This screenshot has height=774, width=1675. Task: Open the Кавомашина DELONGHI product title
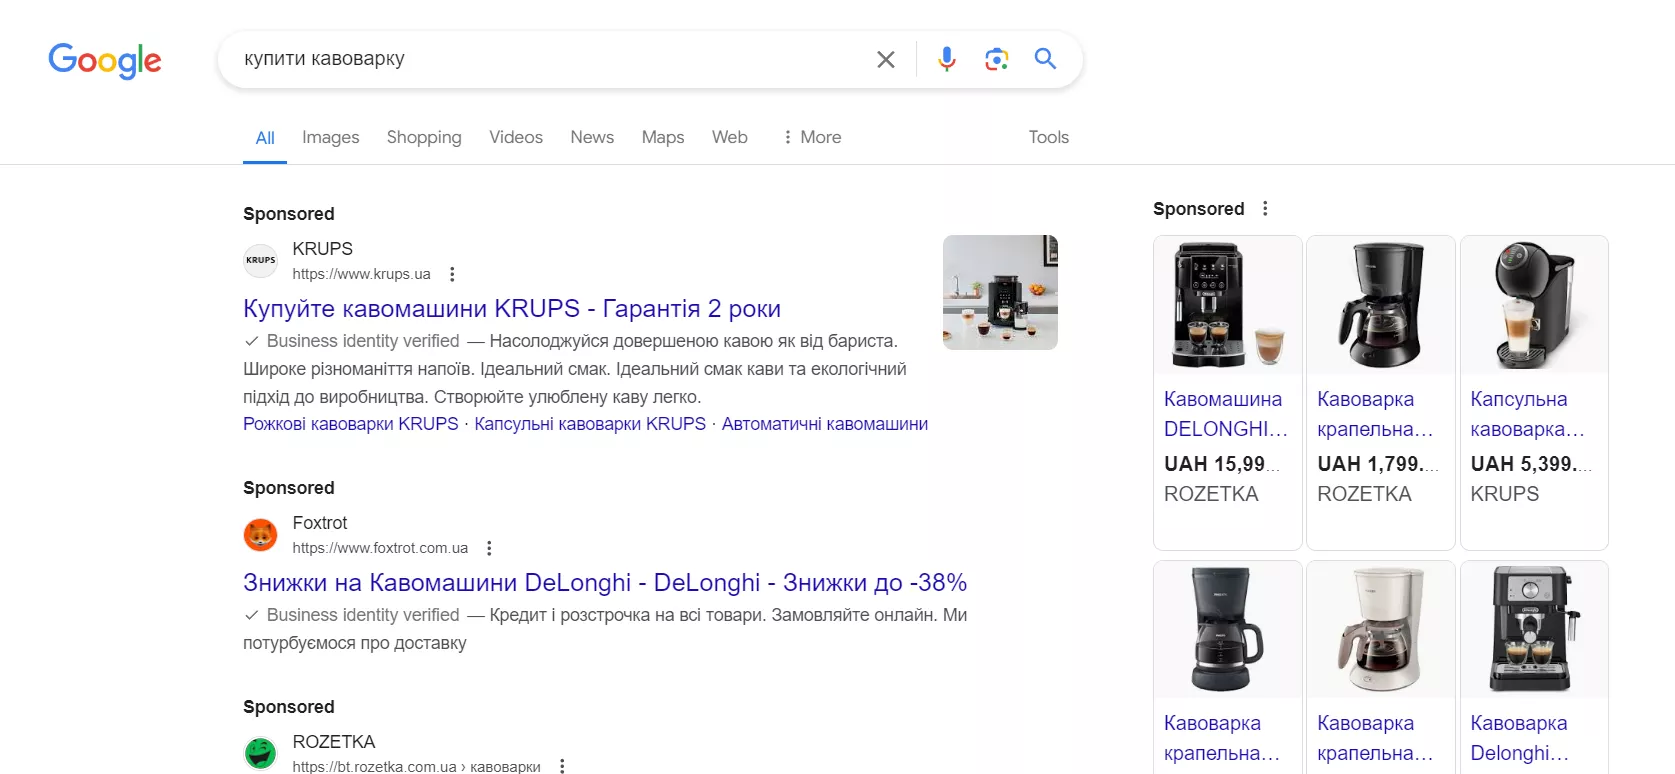pyautogui.click(x=1226, y=414)
